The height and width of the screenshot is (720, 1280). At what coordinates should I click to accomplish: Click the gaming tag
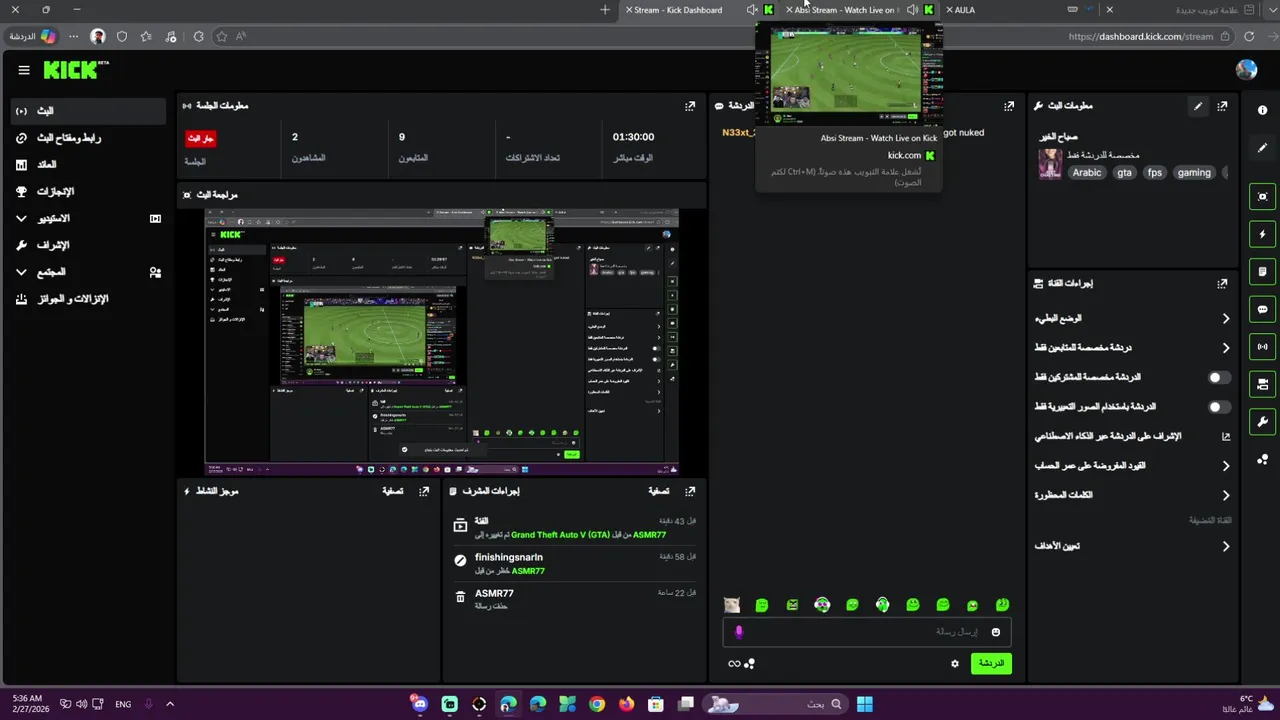pyautogui.click(x=1194, y=173)
